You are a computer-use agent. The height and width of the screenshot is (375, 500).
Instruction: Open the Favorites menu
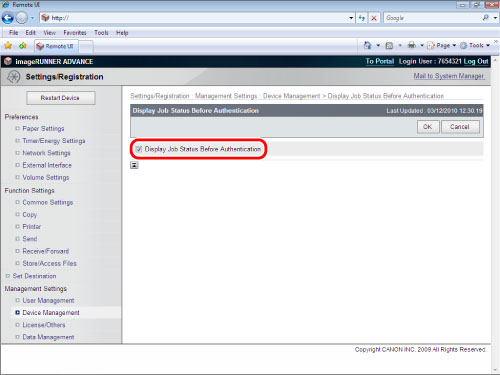(75, 33)
